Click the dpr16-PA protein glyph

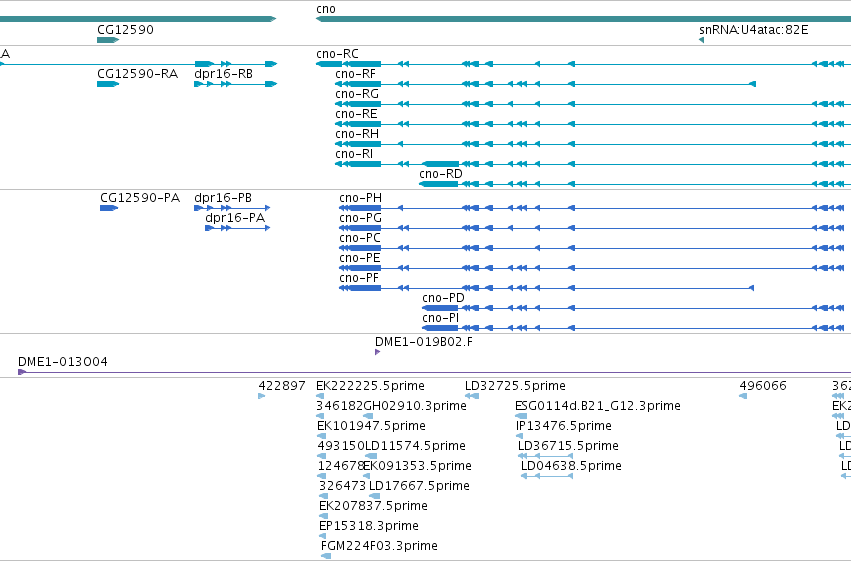pos(238,228)
